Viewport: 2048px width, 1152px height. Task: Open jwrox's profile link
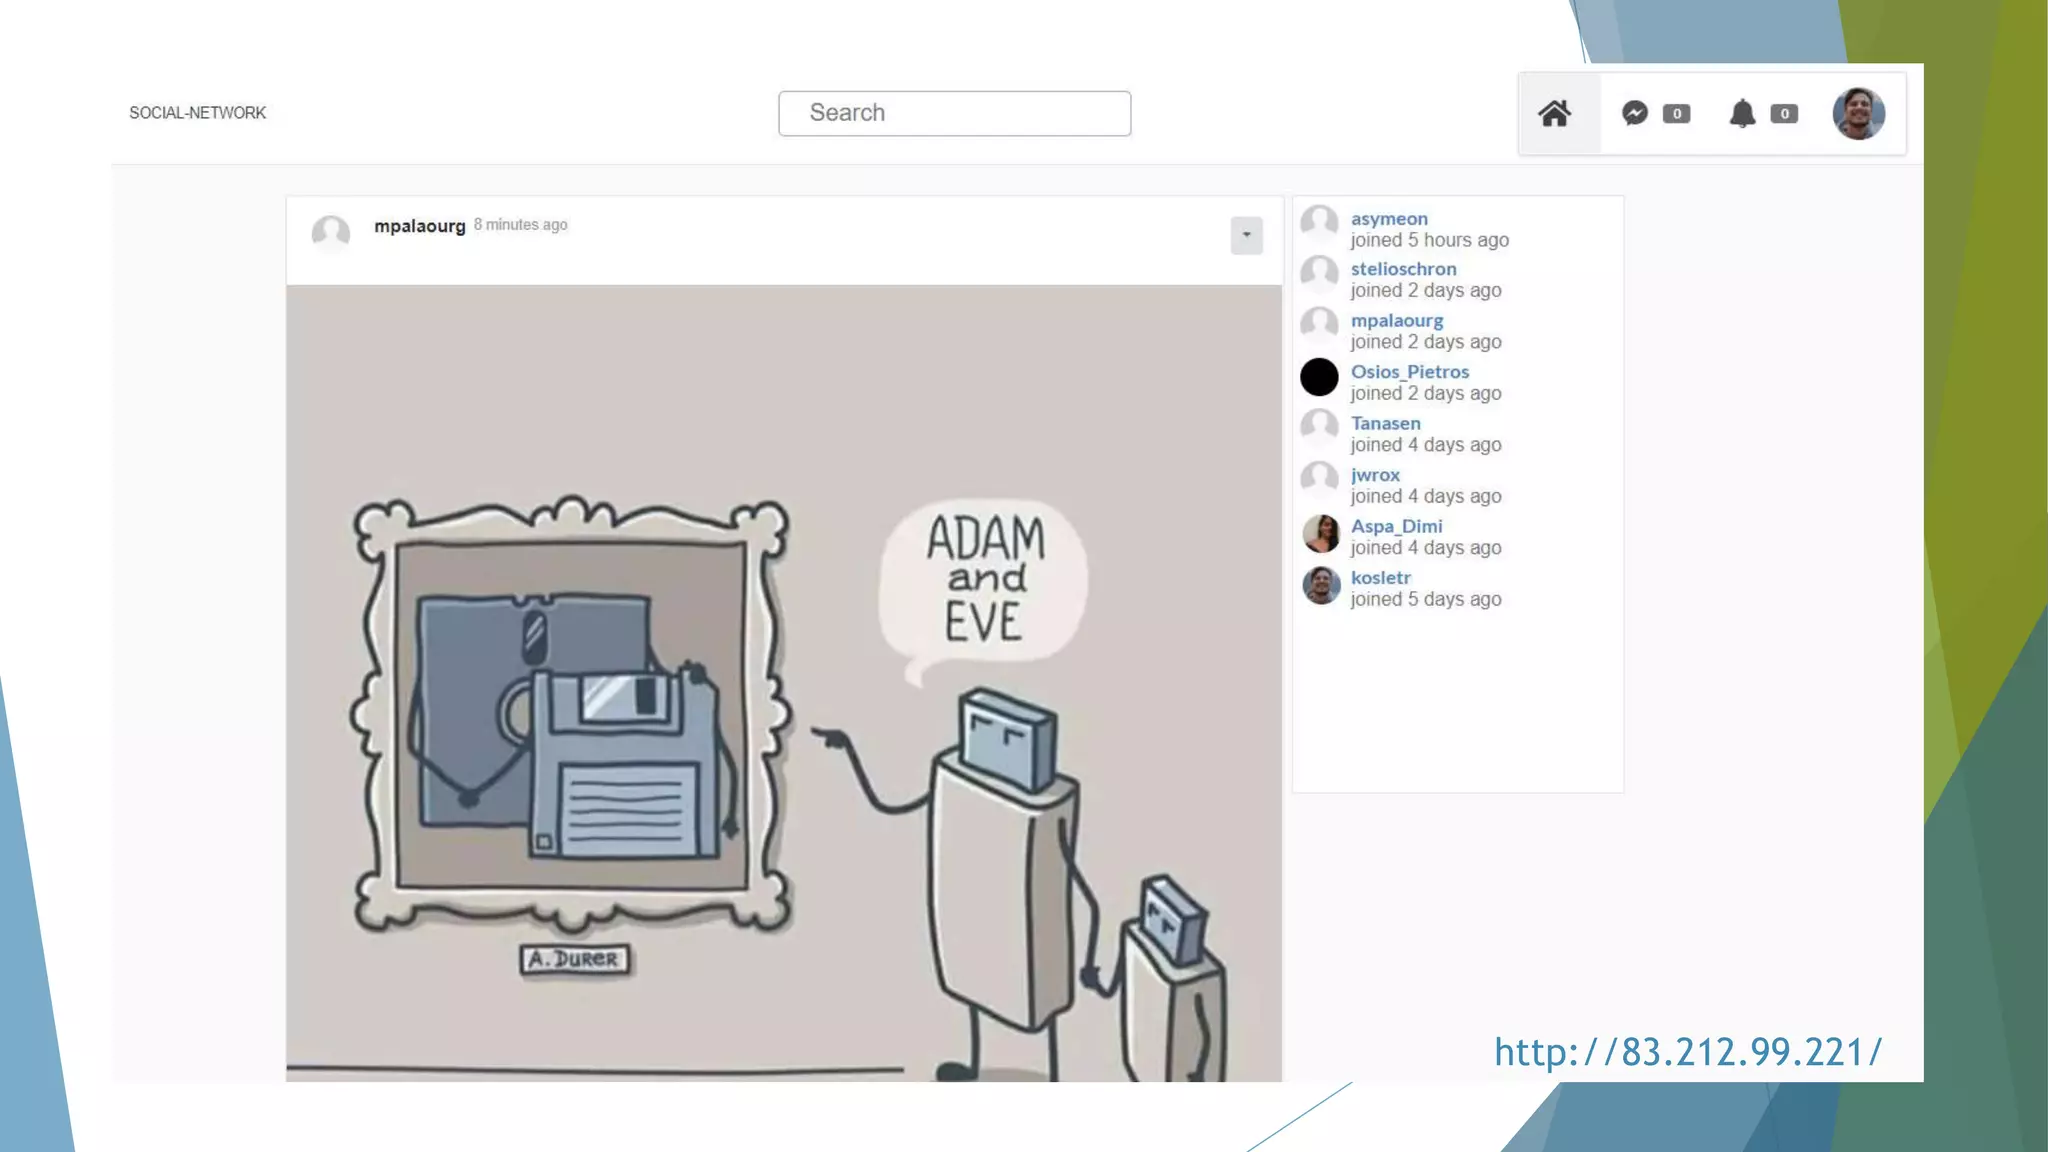(1375, 475)
